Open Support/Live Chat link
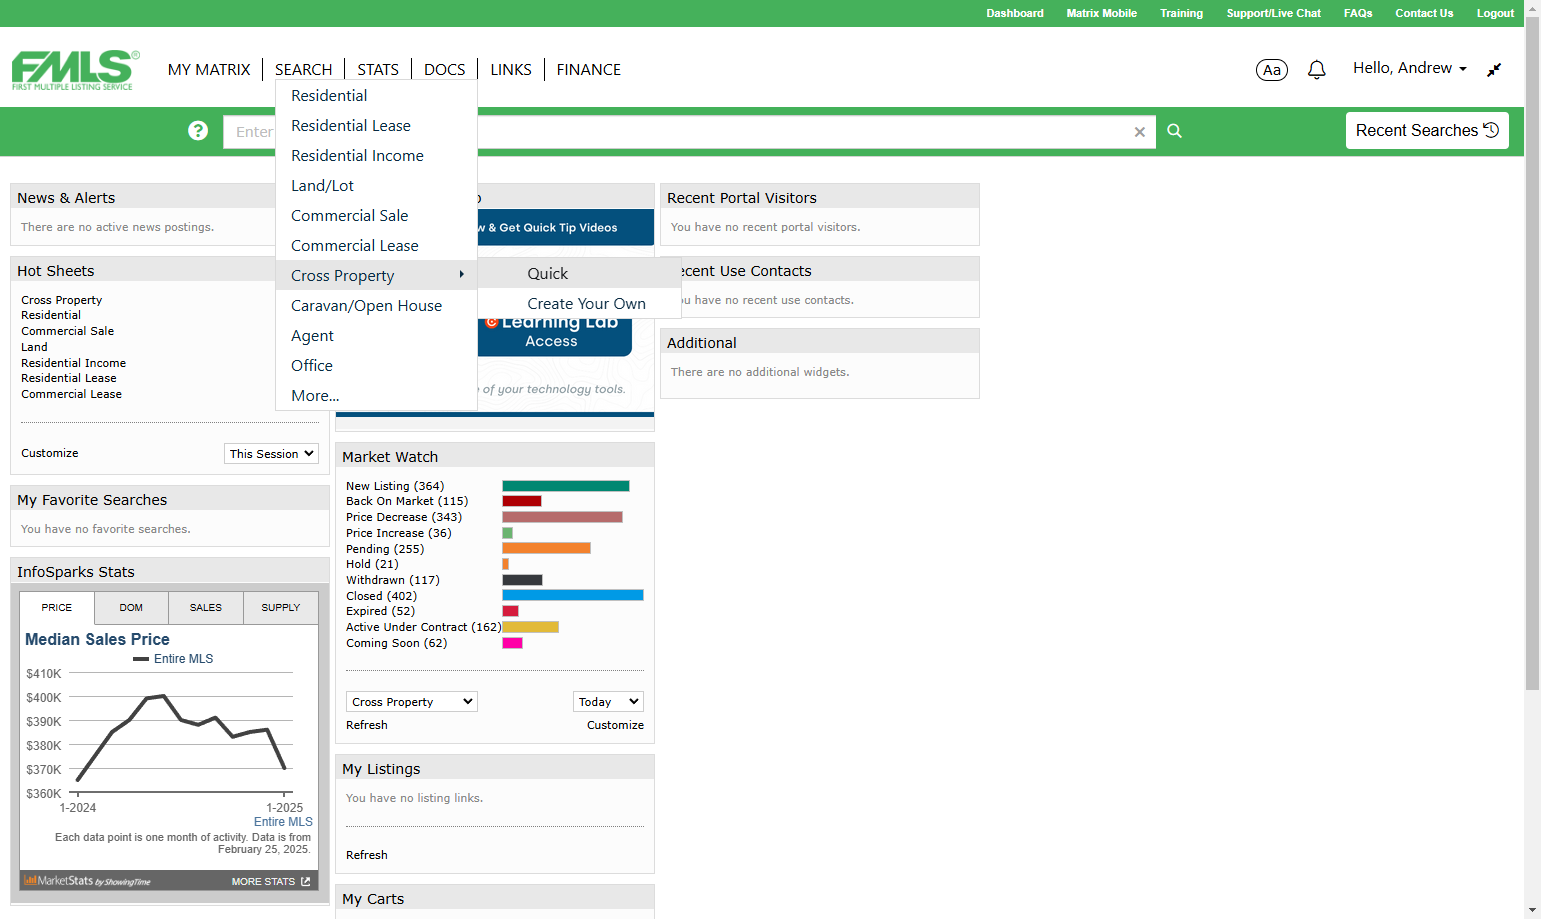Screen dimensions: 1541x919 [1273, 13]
